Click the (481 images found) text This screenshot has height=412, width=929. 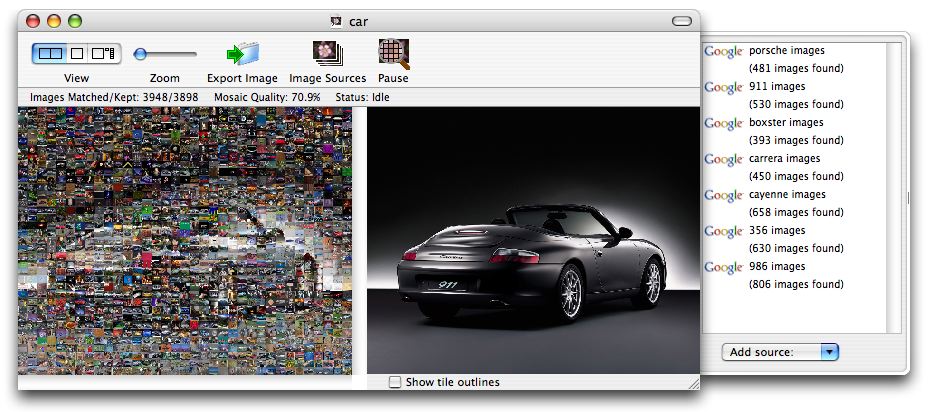click(x=796, y=68)
